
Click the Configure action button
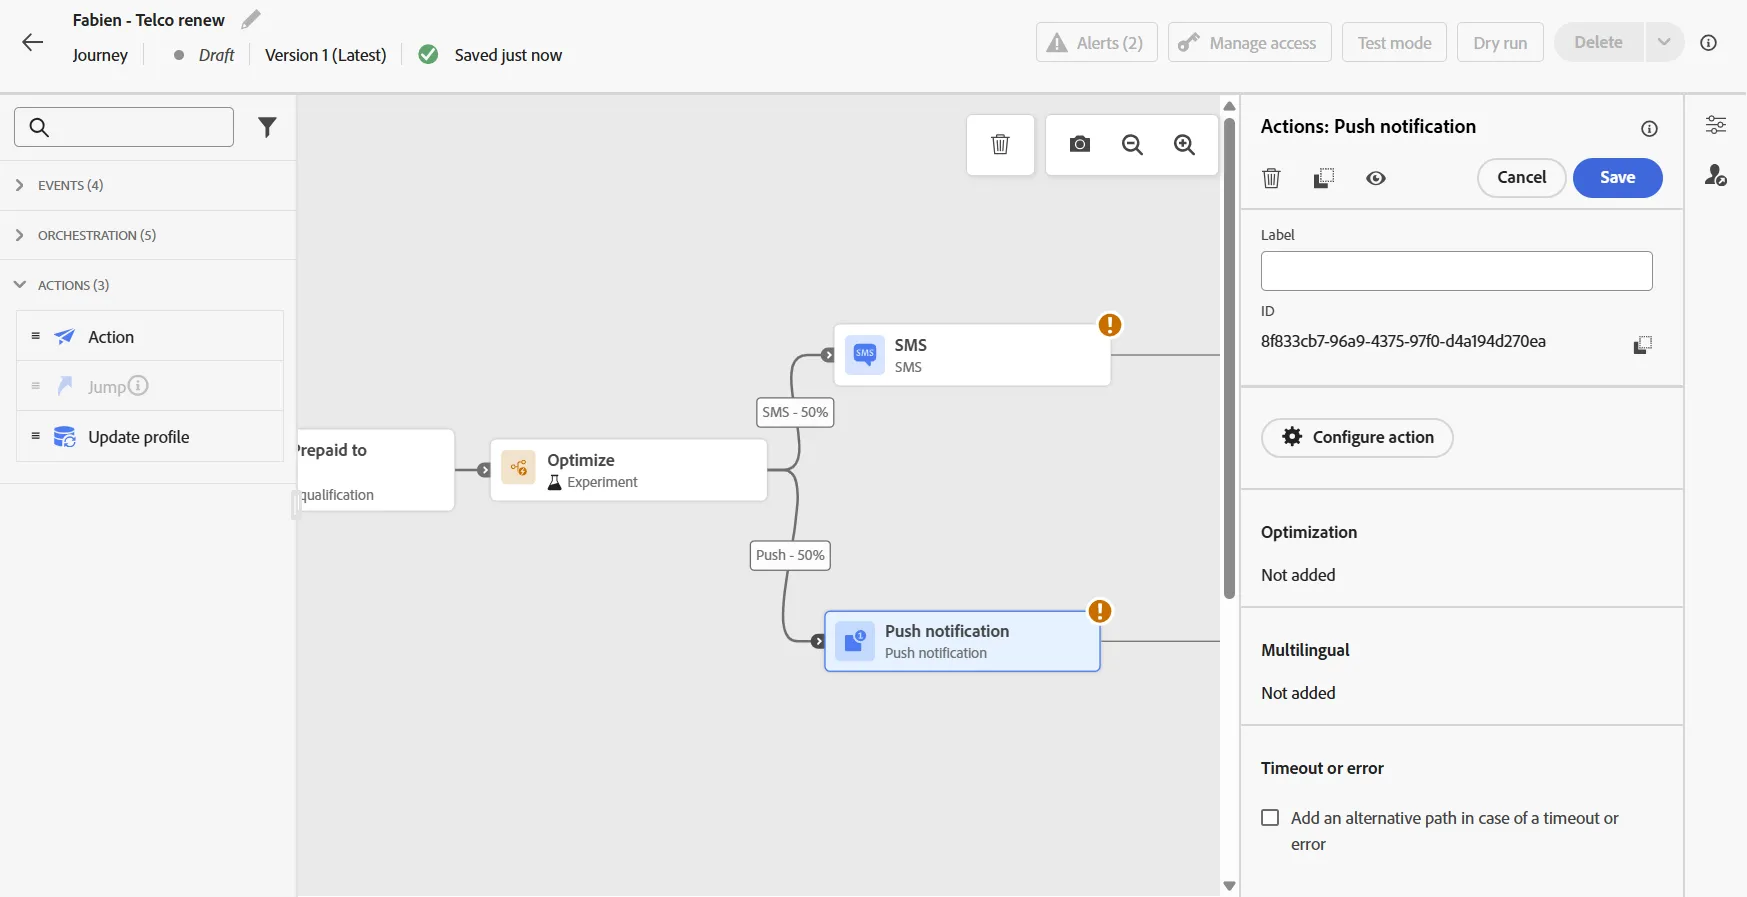[x=1357, y=438]
